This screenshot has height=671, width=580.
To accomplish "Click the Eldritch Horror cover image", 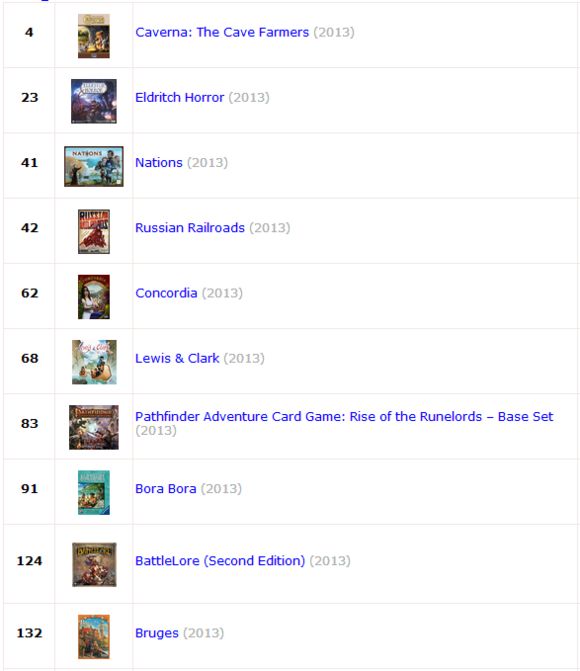I will pos(94,101).
